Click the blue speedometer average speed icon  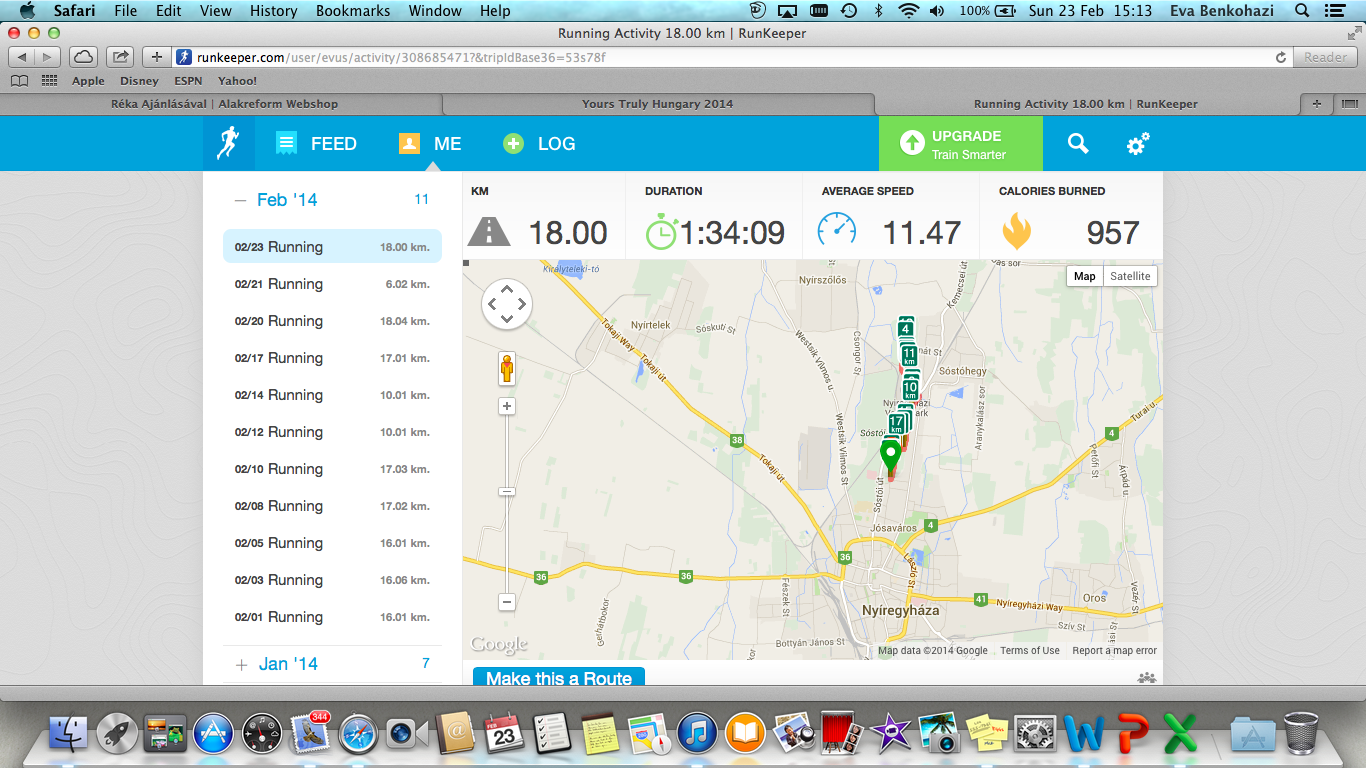837,230
